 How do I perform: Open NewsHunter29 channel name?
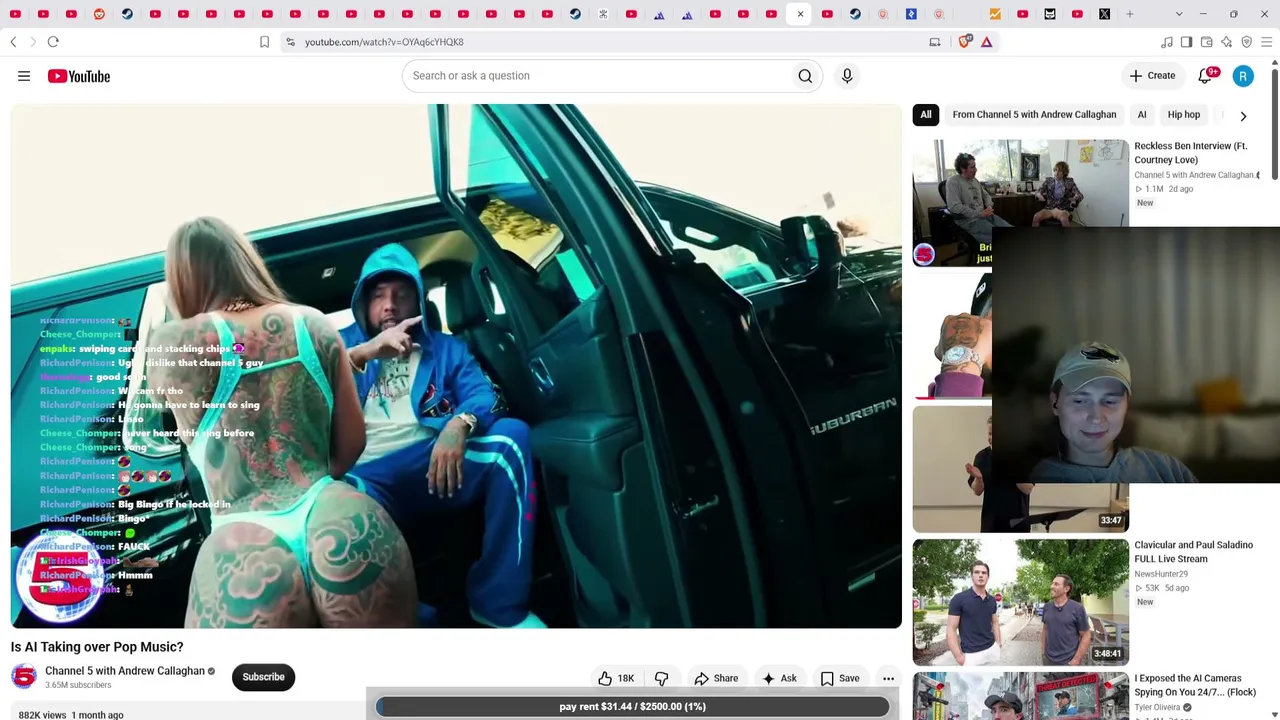(1161, 574)
